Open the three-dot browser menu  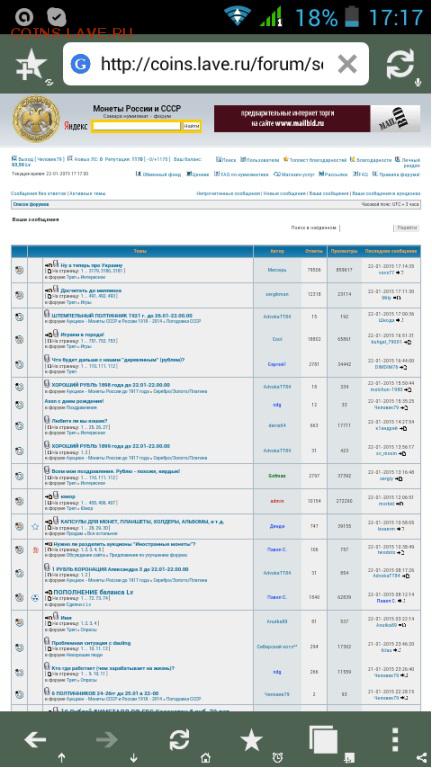pos(395,739)
